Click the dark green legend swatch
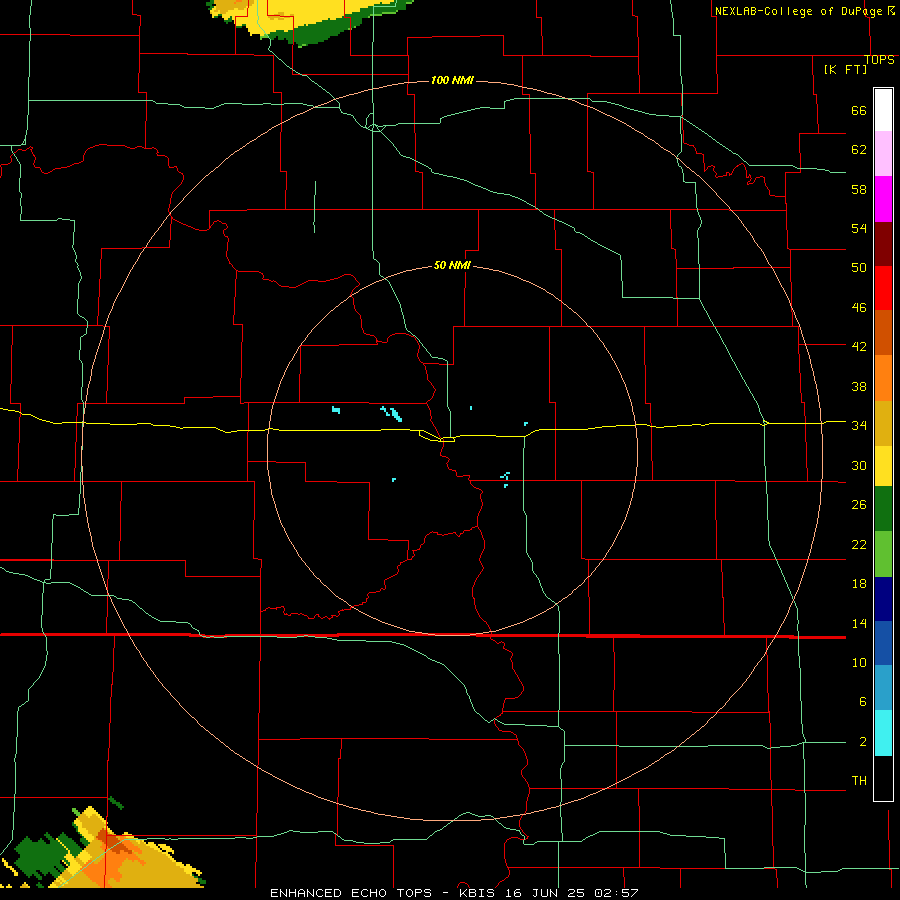Viewport: 900px width, 900px height. 883,509
